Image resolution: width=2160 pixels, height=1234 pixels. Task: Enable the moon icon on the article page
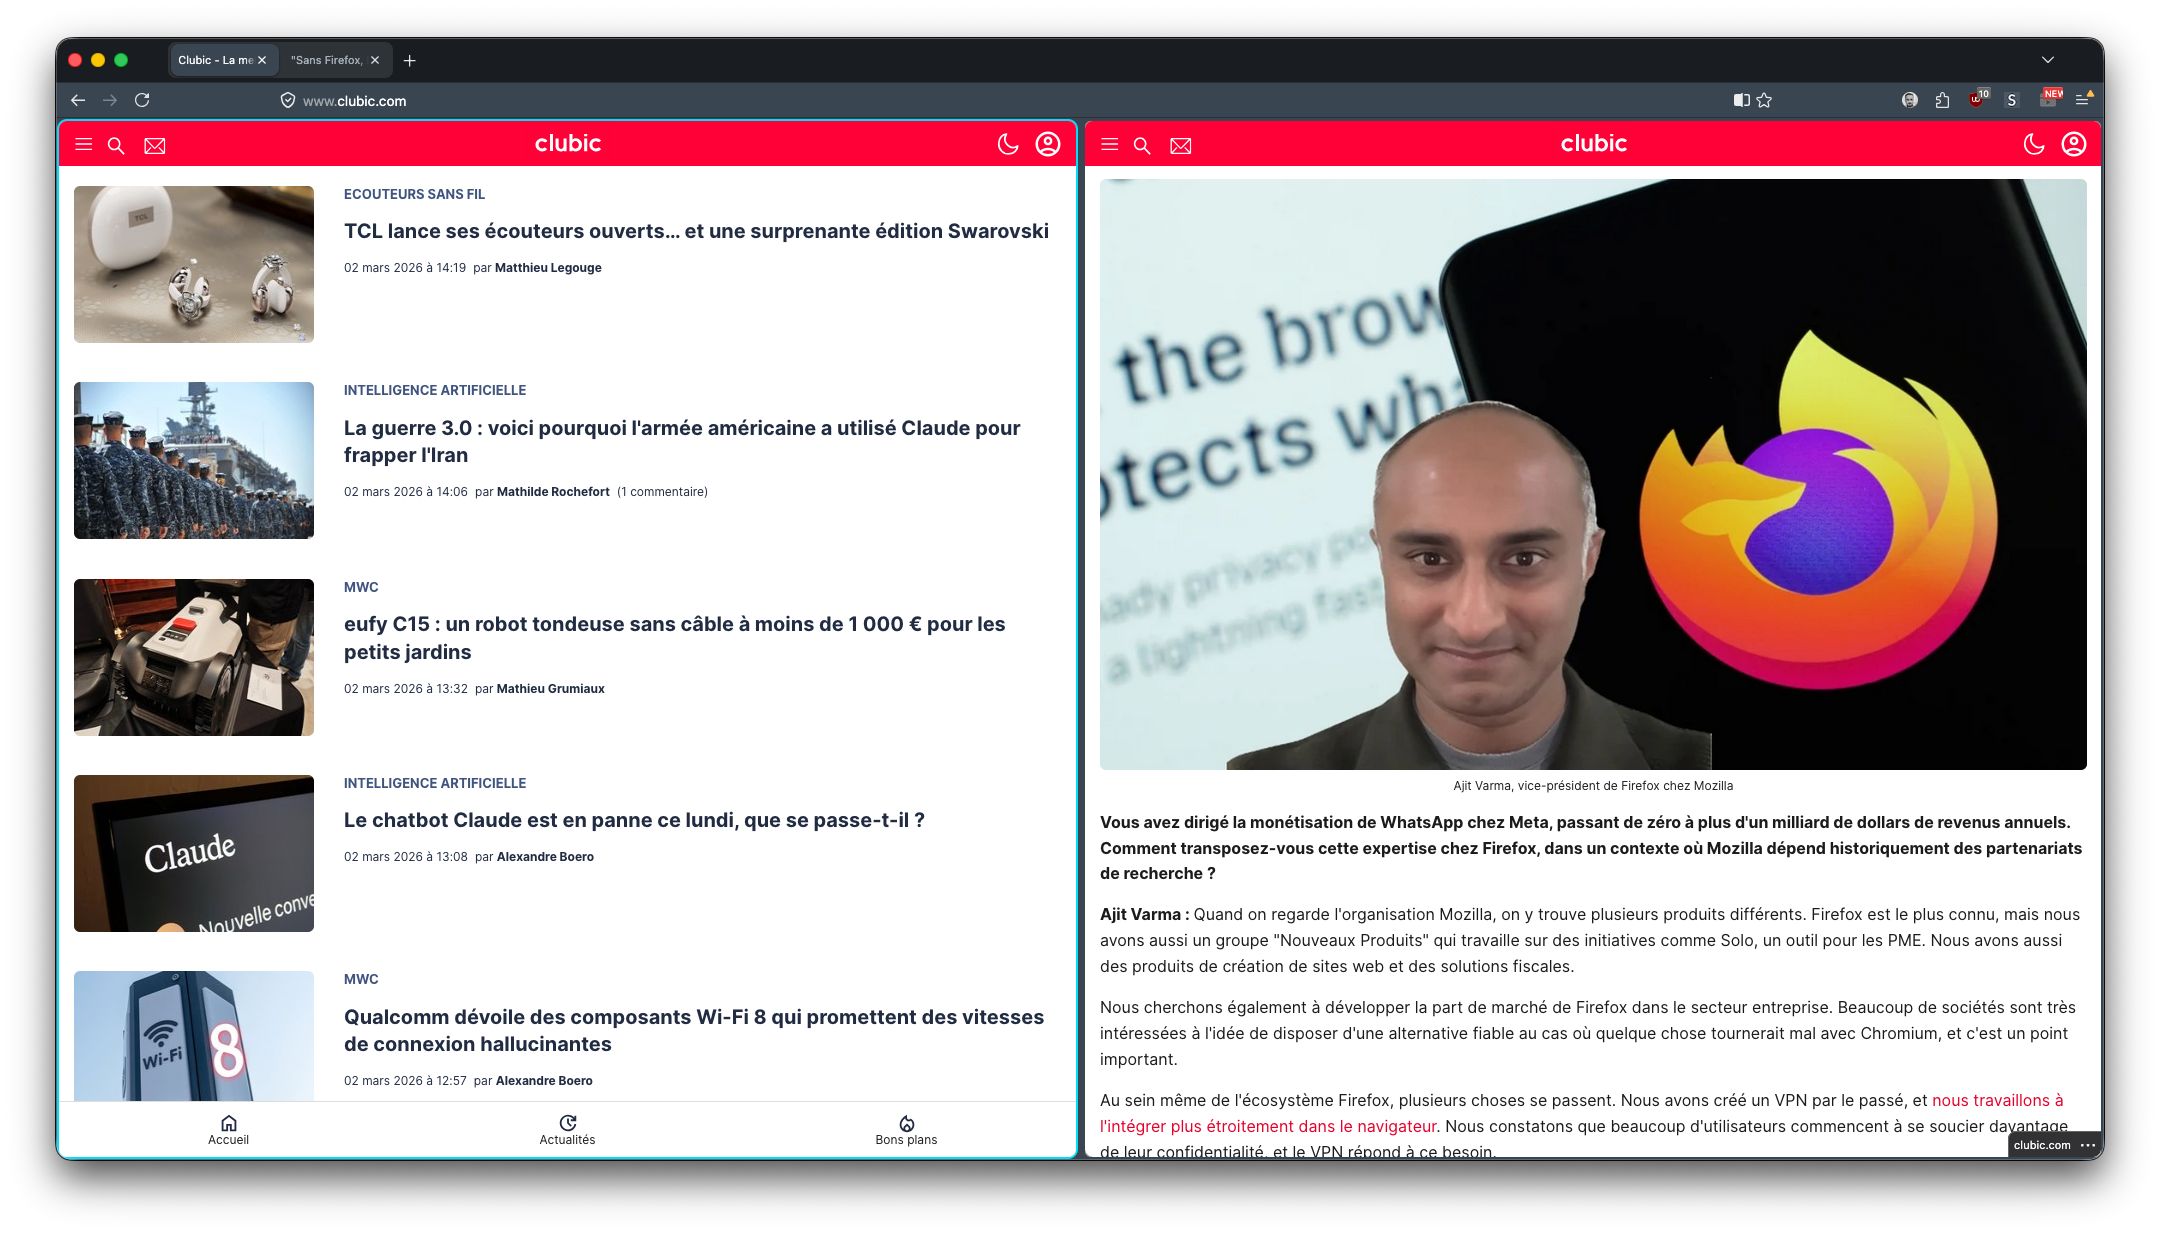pos(2035,144)
